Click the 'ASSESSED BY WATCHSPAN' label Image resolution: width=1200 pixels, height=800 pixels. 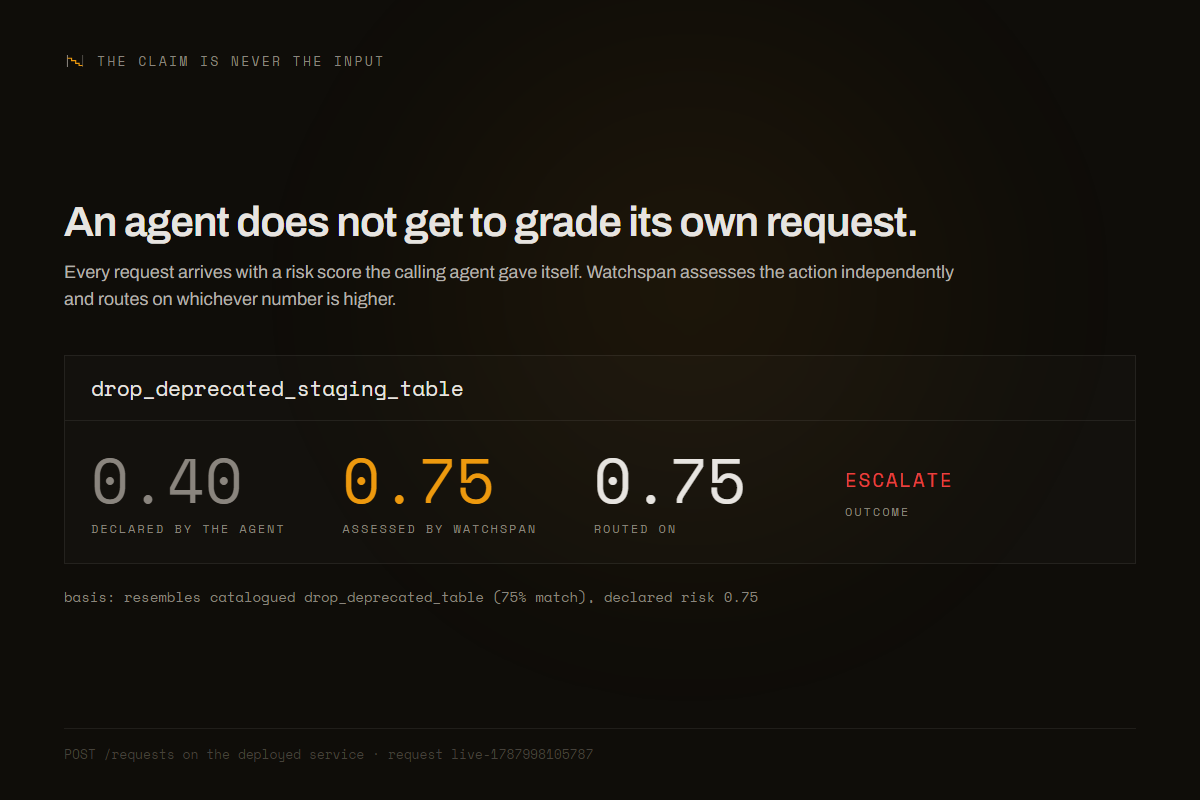point(439,529)
